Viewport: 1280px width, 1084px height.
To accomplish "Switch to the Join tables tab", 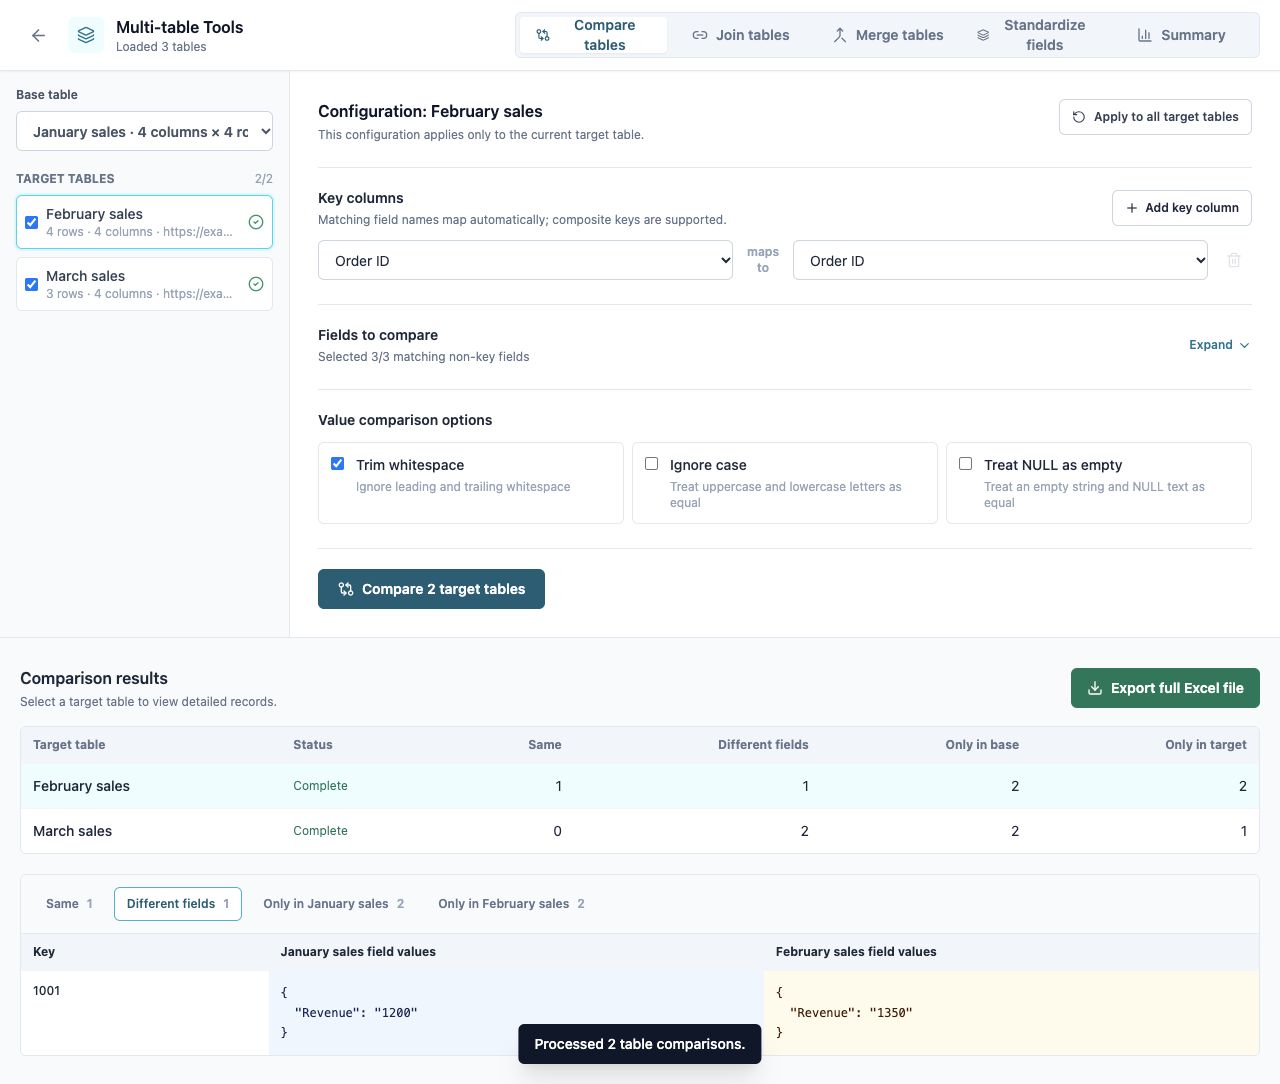I will tap(741, 35).
